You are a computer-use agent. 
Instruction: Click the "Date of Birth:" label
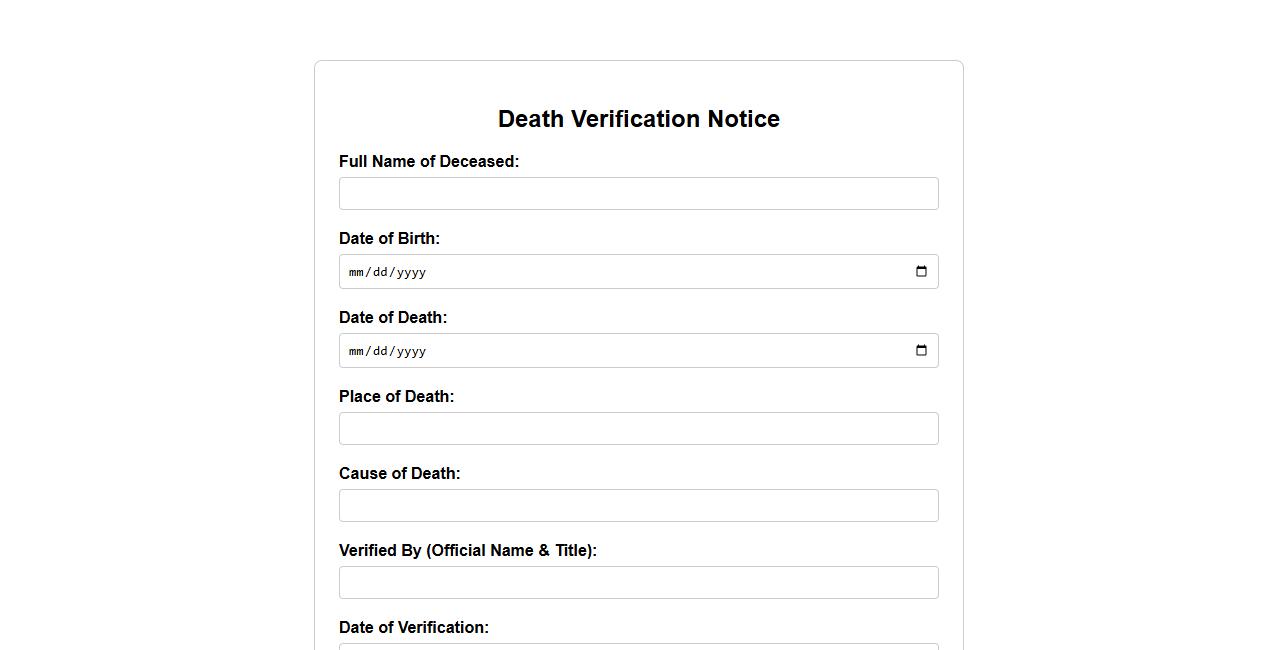(389, 239)
